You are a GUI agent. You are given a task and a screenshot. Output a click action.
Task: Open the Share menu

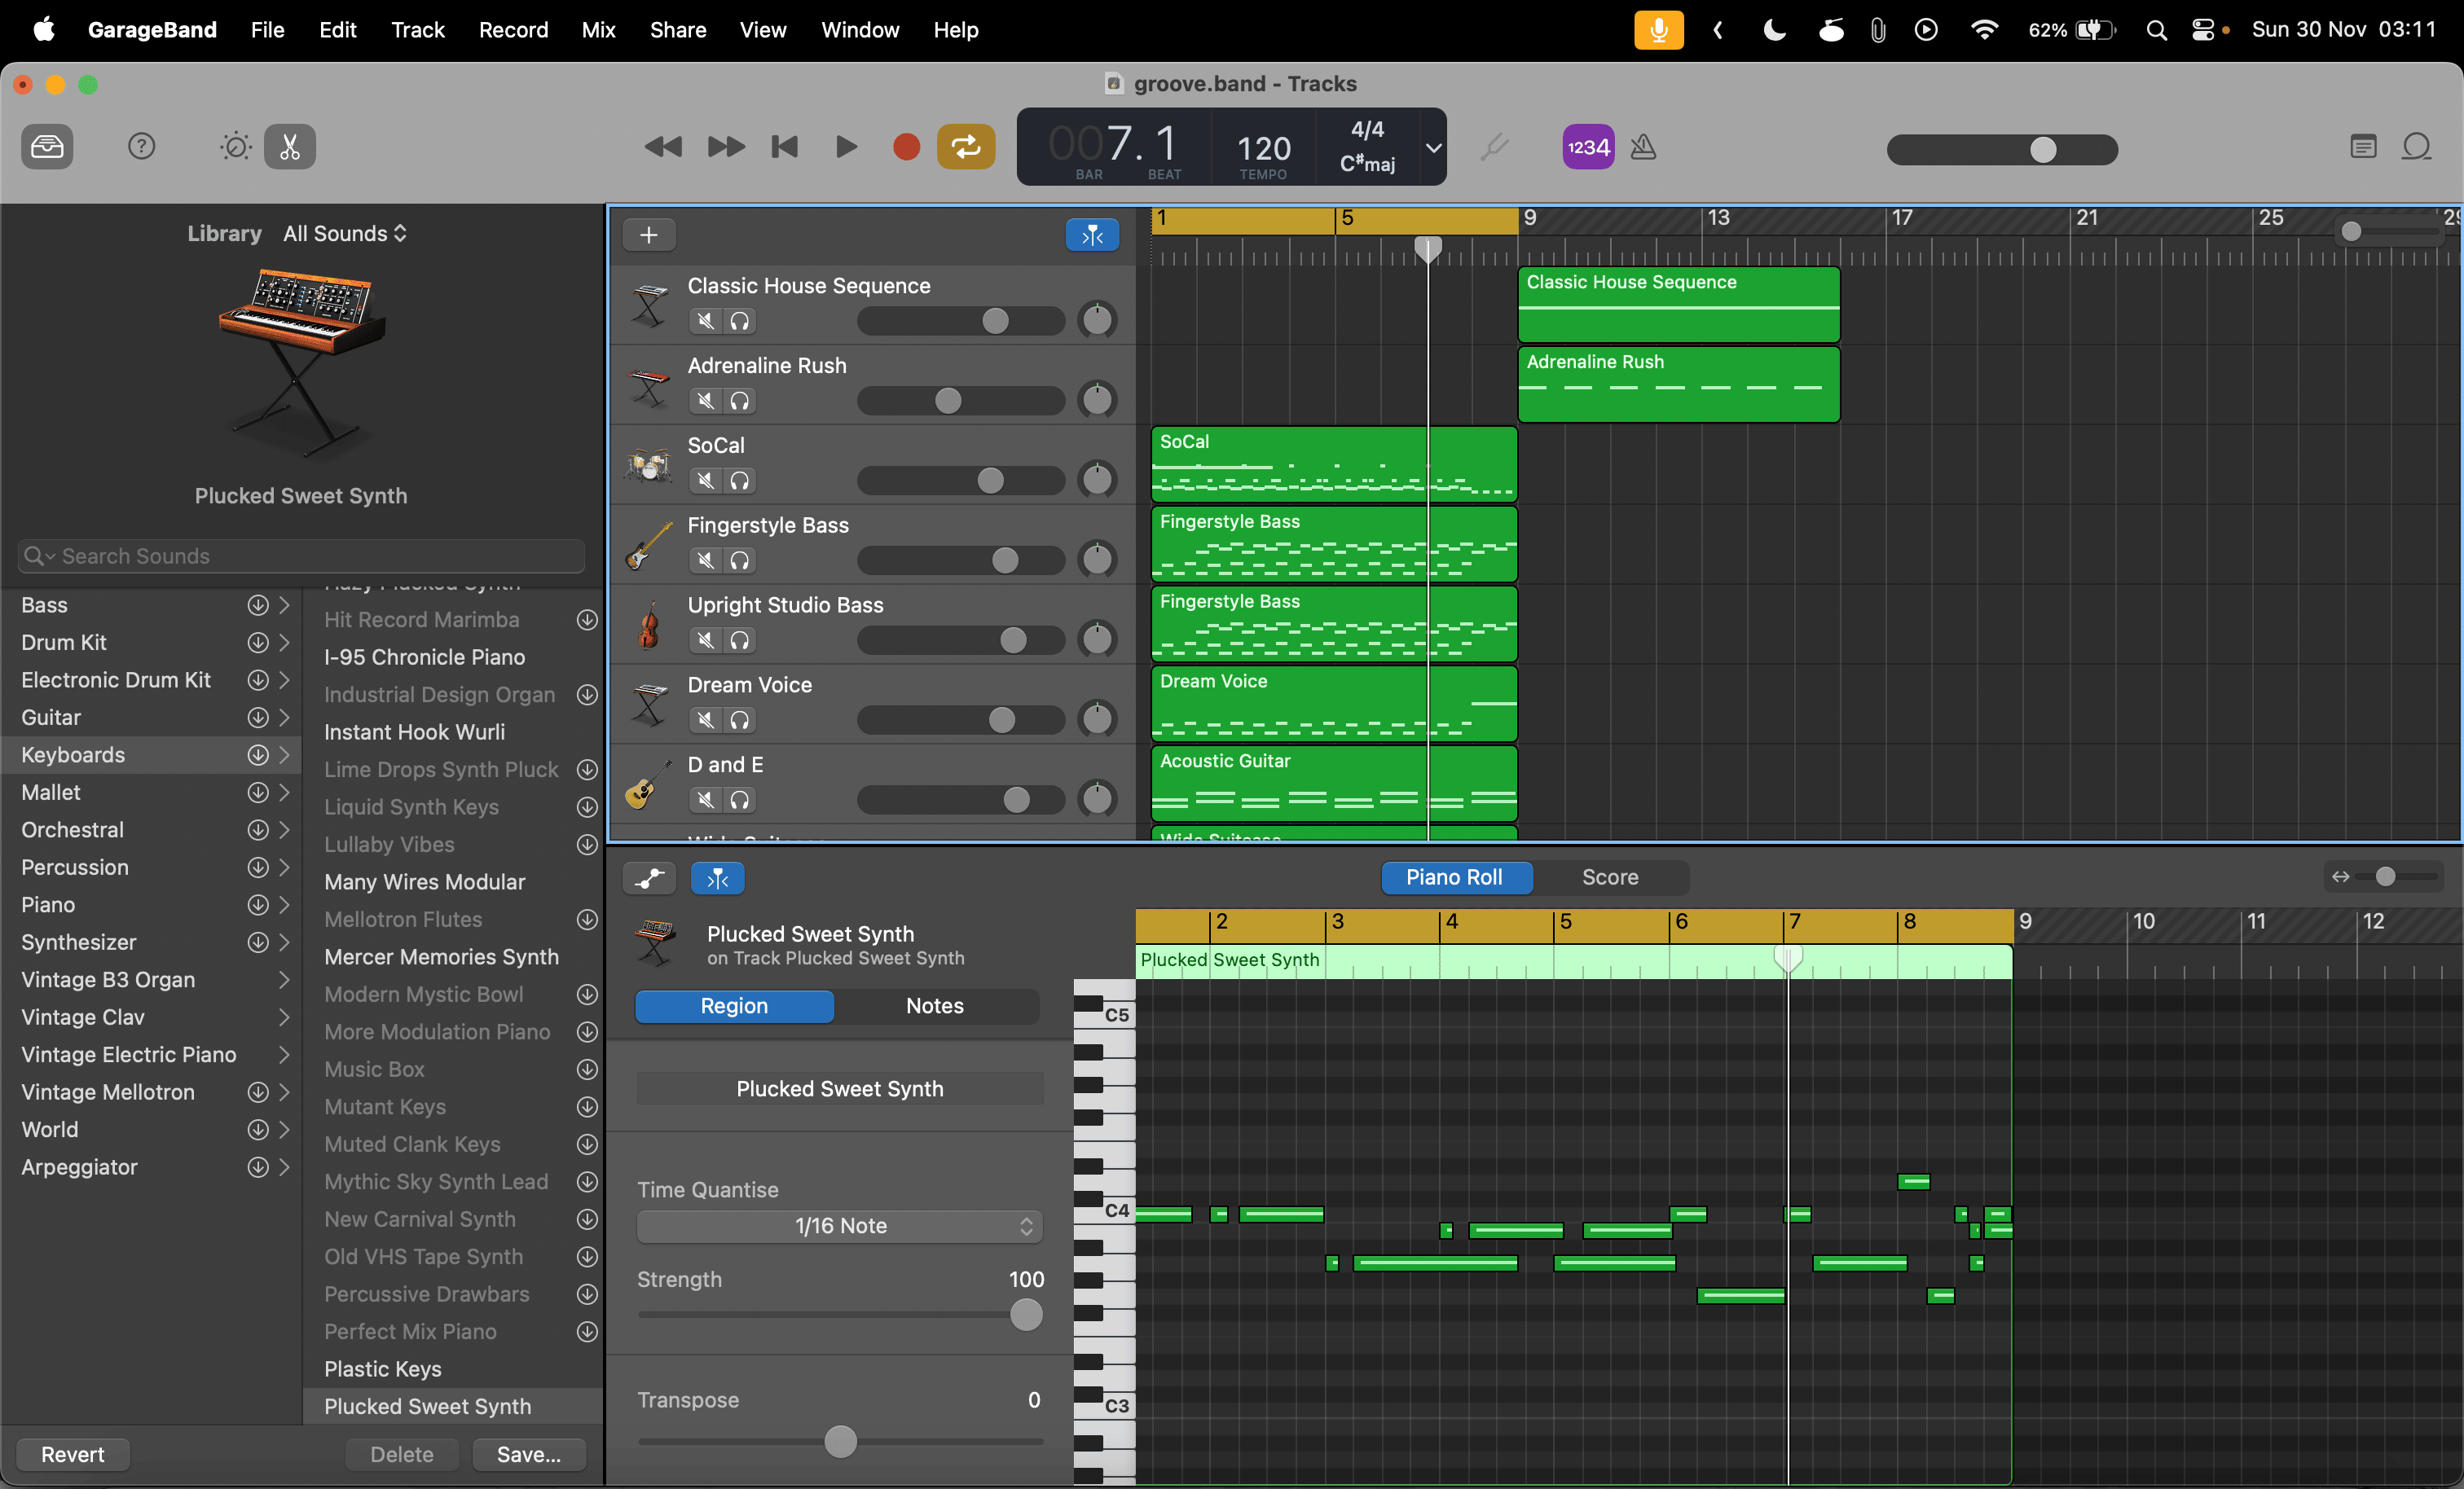coord(678,30)
